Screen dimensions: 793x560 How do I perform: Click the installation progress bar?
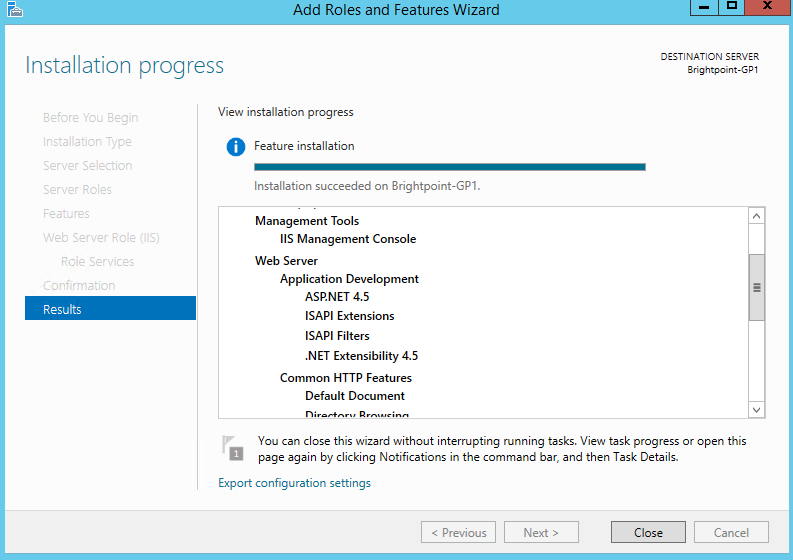click(449, 167)
